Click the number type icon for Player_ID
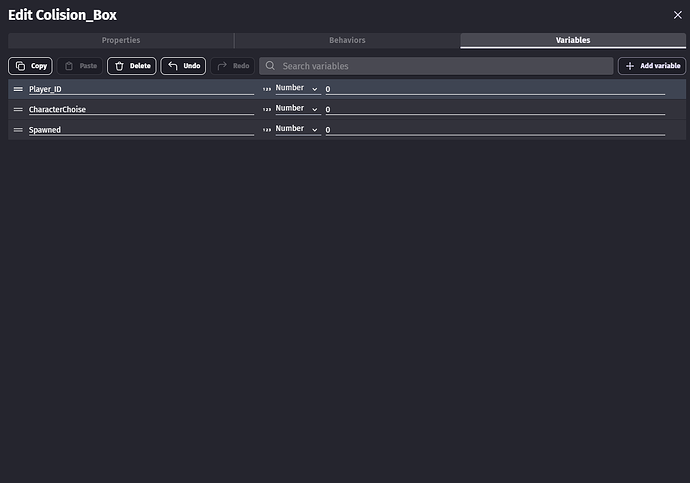Screen dimensions: 690x483 [267, 89]
